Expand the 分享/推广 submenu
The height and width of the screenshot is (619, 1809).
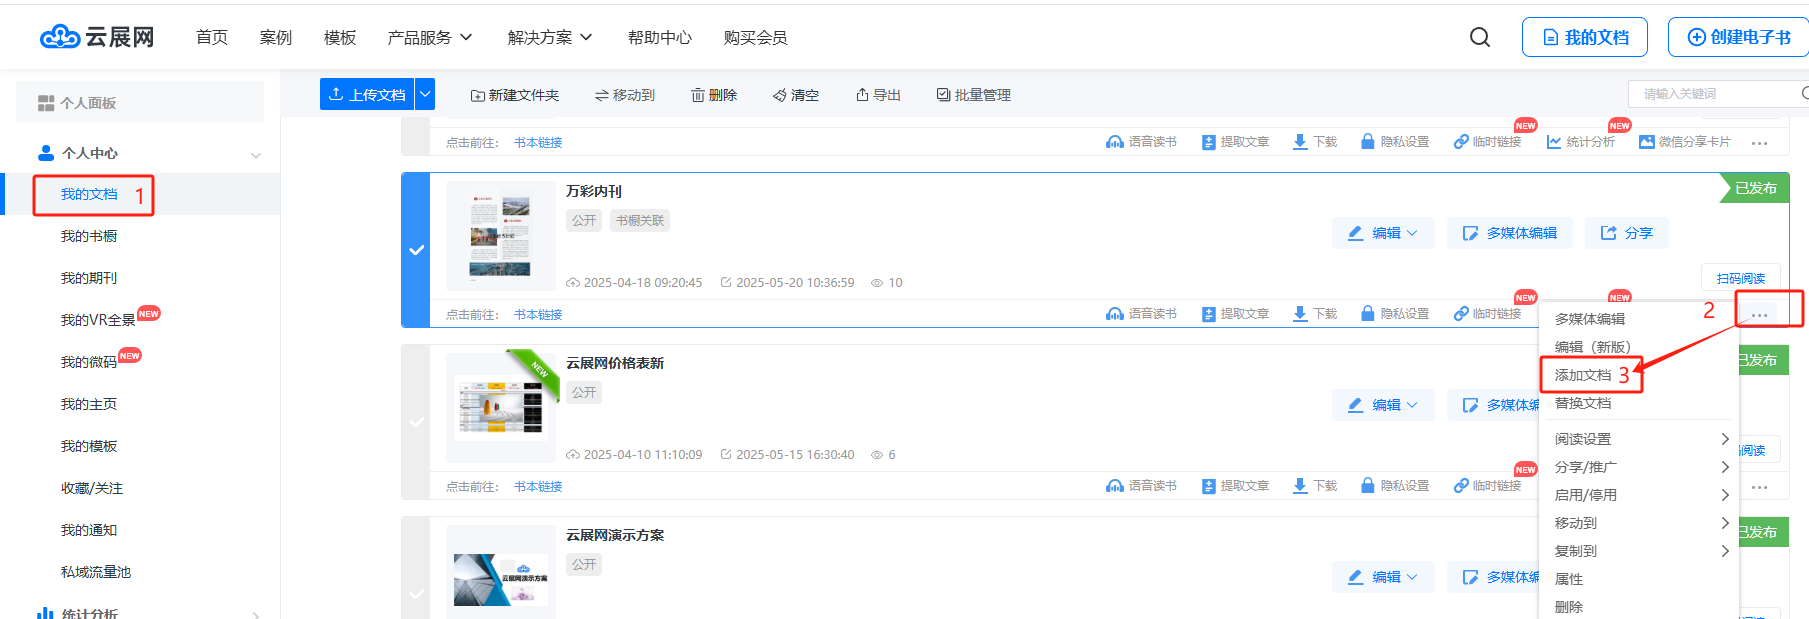click(x=1640, y=467)
